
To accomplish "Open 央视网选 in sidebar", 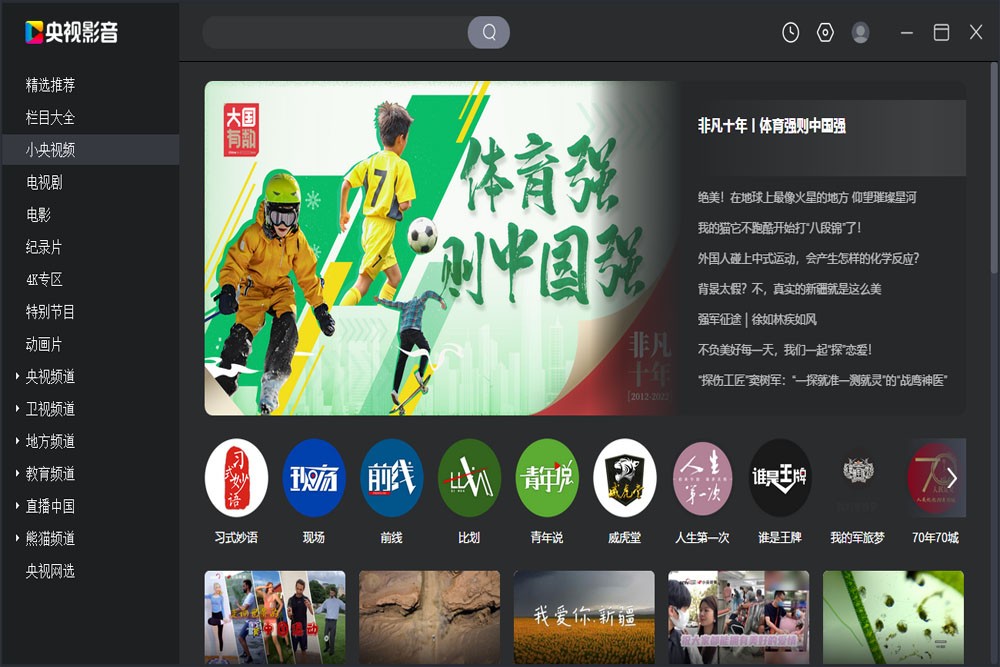I will 50,571.
